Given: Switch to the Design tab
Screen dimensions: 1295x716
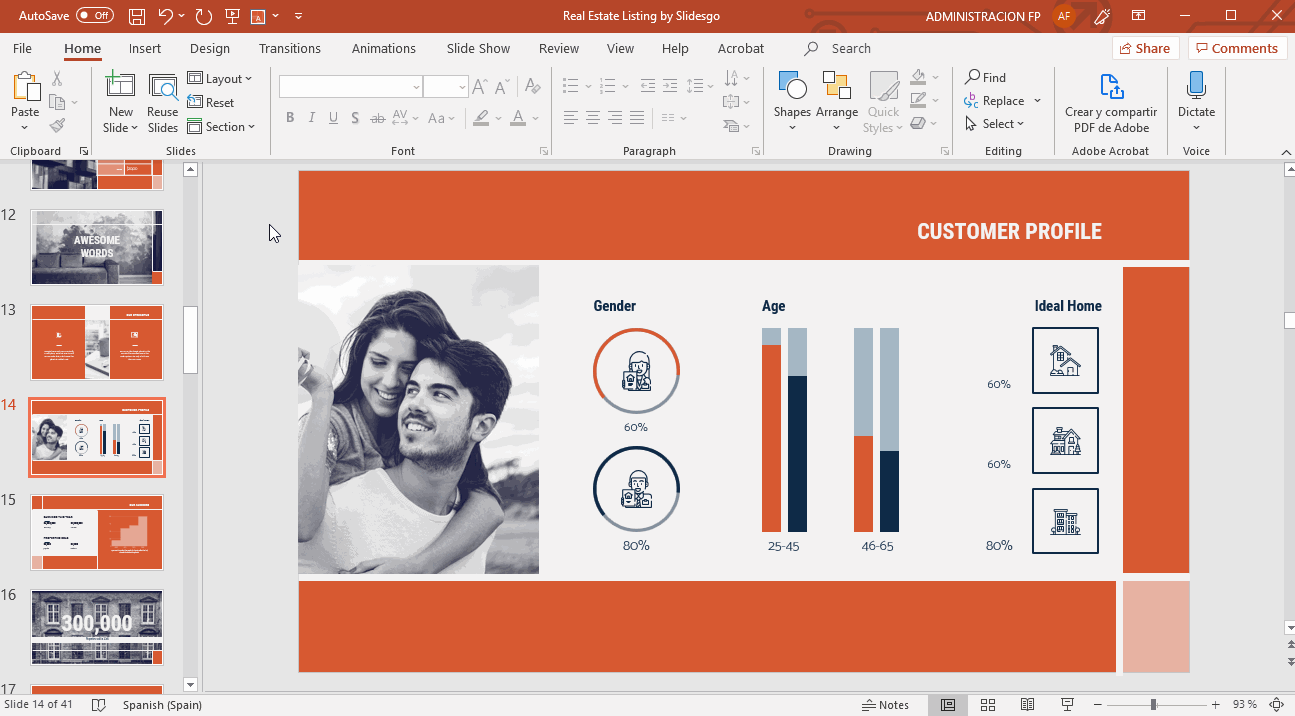Looking at the screenshot, I should tap(209, 48).
